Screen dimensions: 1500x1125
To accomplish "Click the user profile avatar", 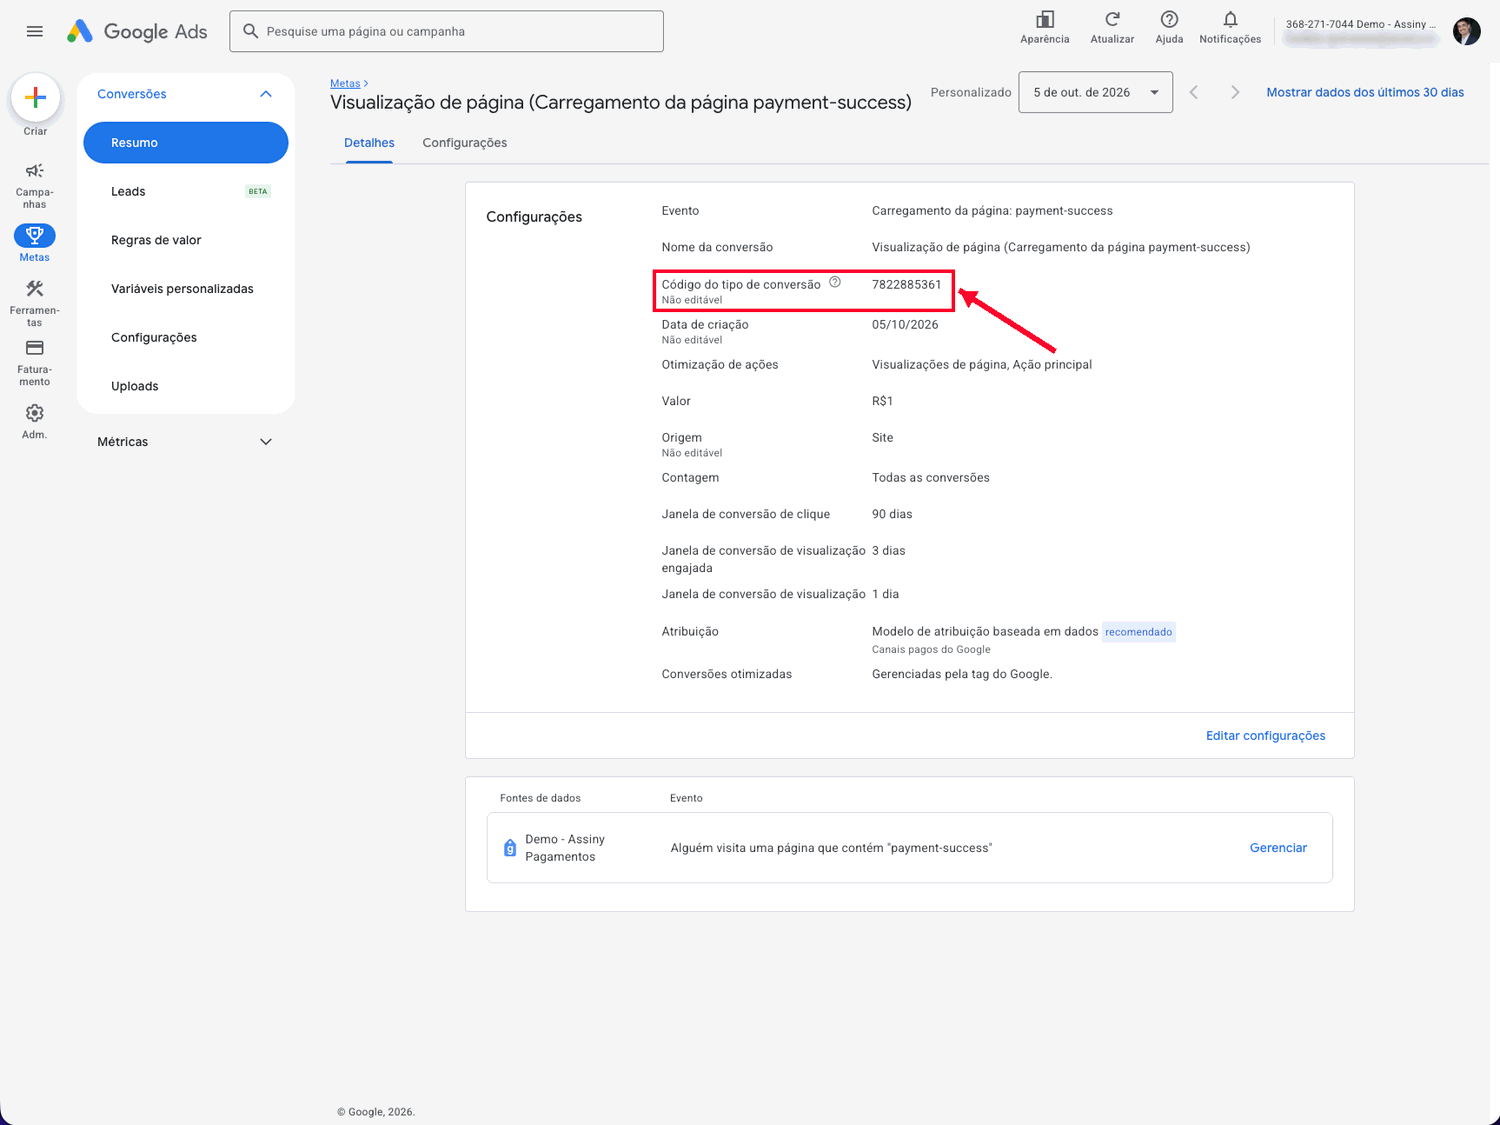I will click(1467, 31).
